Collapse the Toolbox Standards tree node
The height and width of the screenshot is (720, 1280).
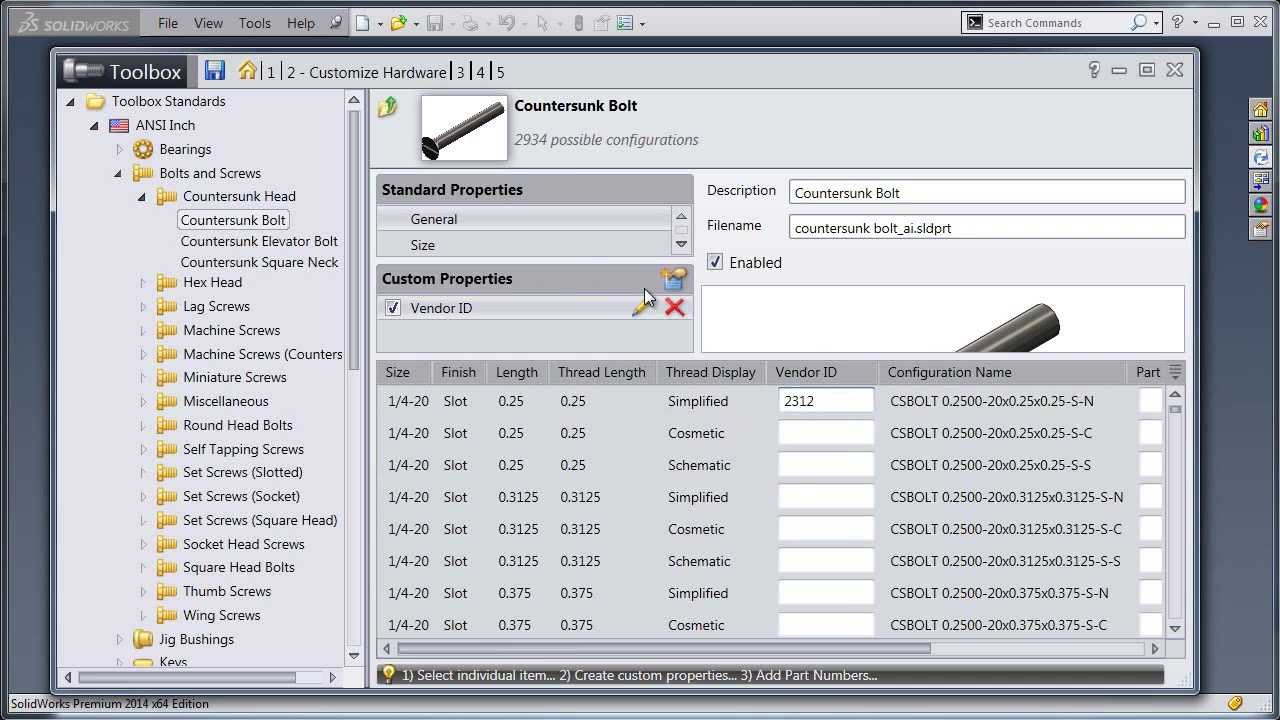(70, 102)
